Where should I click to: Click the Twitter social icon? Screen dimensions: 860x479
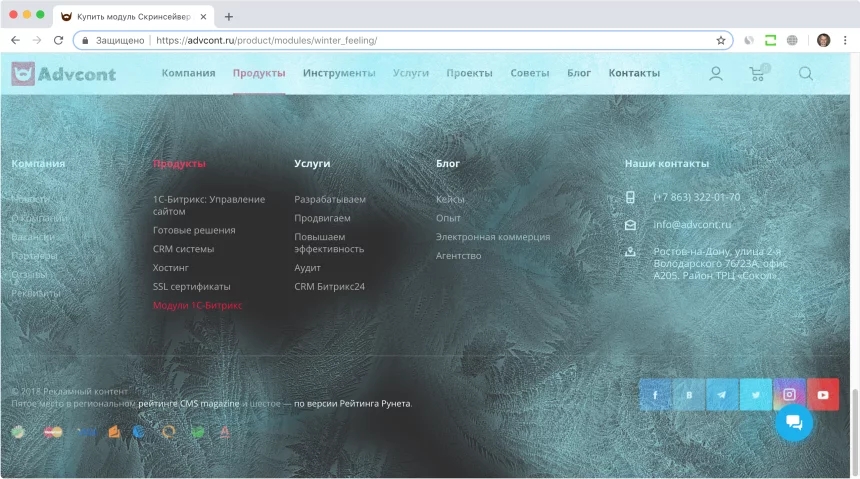pyautogui.click(x=756, y=395)
